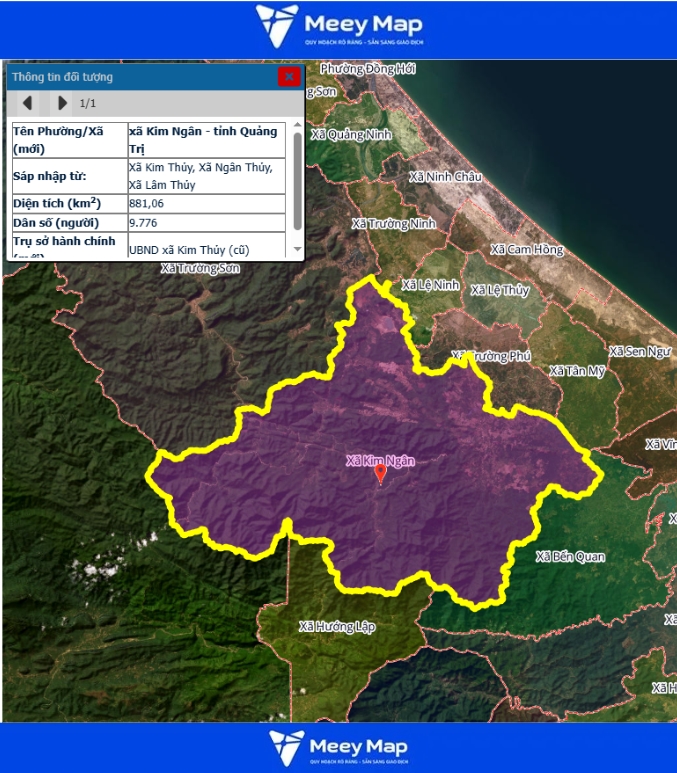677x773 pixels.
Task: Click the bottom Meey Map logo
Action: click(x=338, y=747)
